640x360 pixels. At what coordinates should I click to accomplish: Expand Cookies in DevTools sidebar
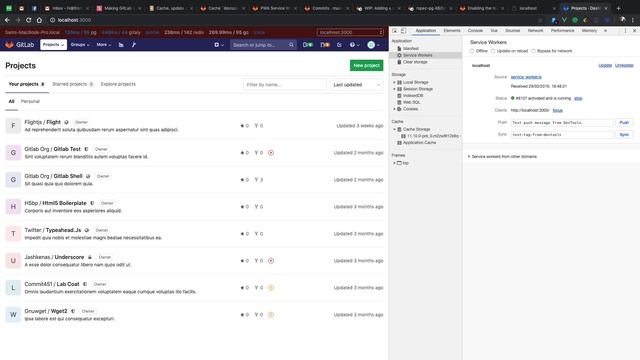[x=394, y=109]
